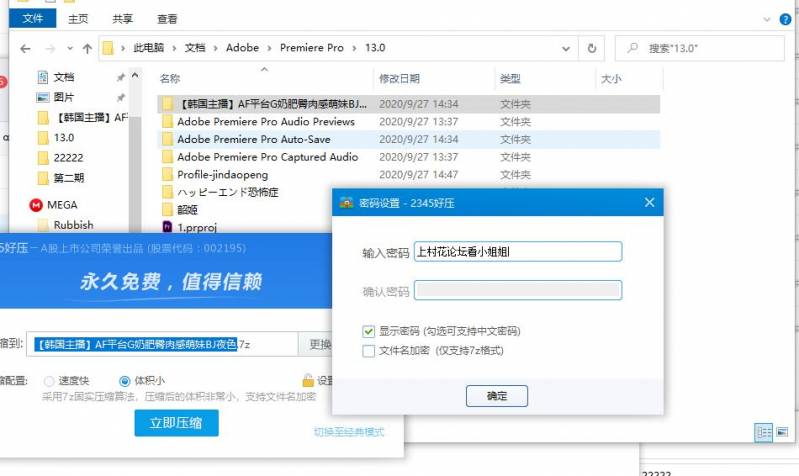Image resolution: width=799 pixels, height=476 pixels.
Task: Sort by 类型 column header
Action: coord(510,78)
